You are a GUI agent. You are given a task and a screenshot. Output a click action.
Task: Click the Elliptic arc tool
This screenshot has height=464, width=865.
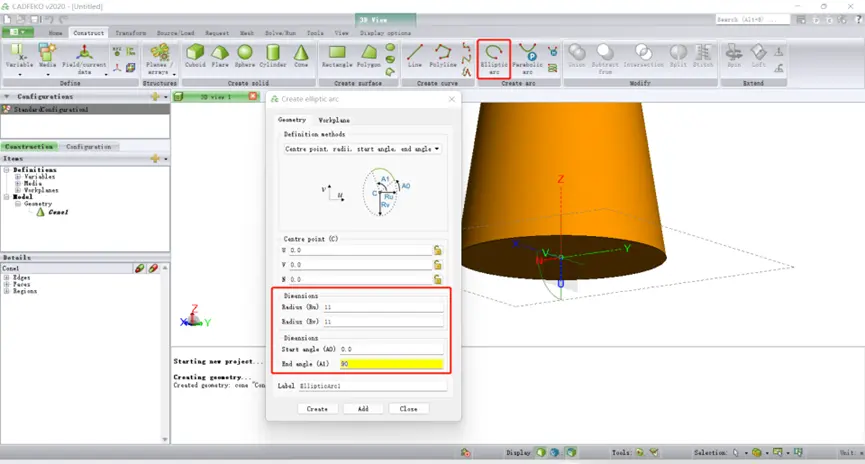[494, 58]
